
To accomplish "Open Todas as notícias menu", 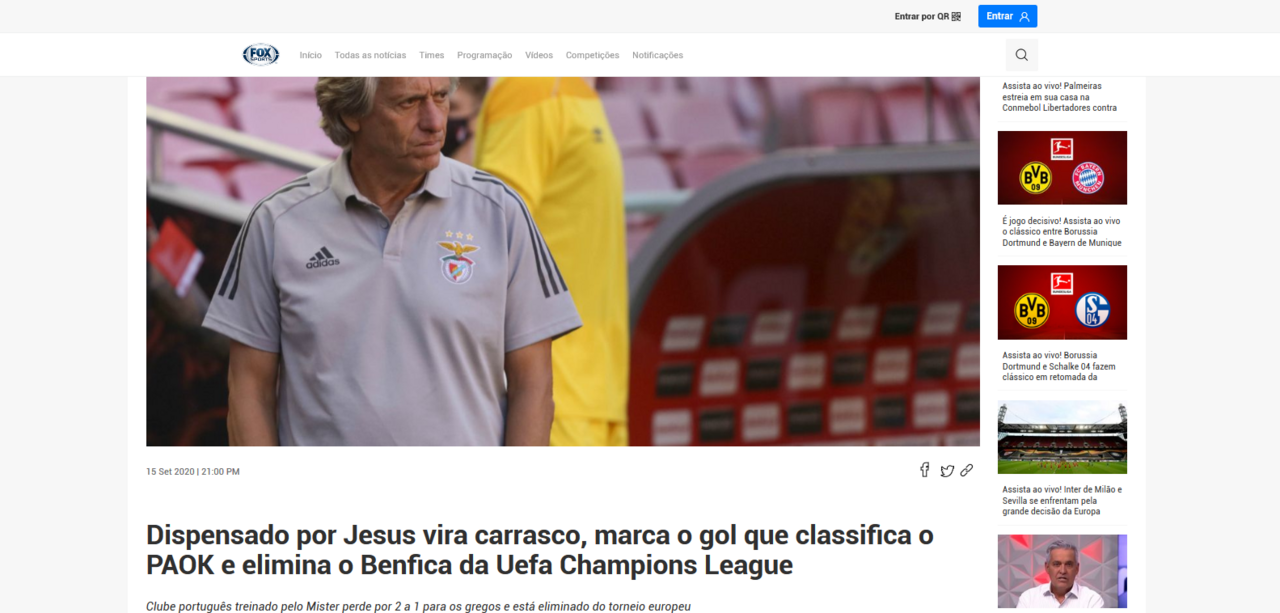I will [x=370, y=55].
